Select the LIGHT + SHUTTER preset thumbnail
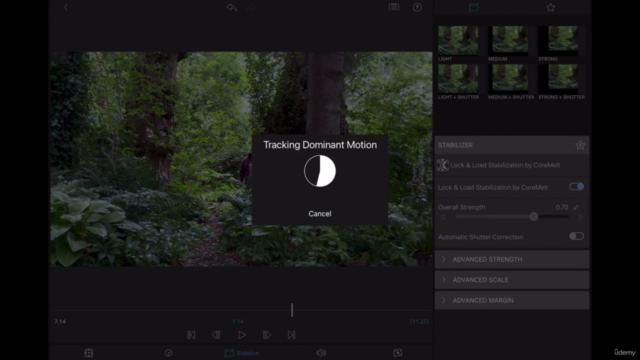The width and height of the screenshot is (640, 360). 458,78
